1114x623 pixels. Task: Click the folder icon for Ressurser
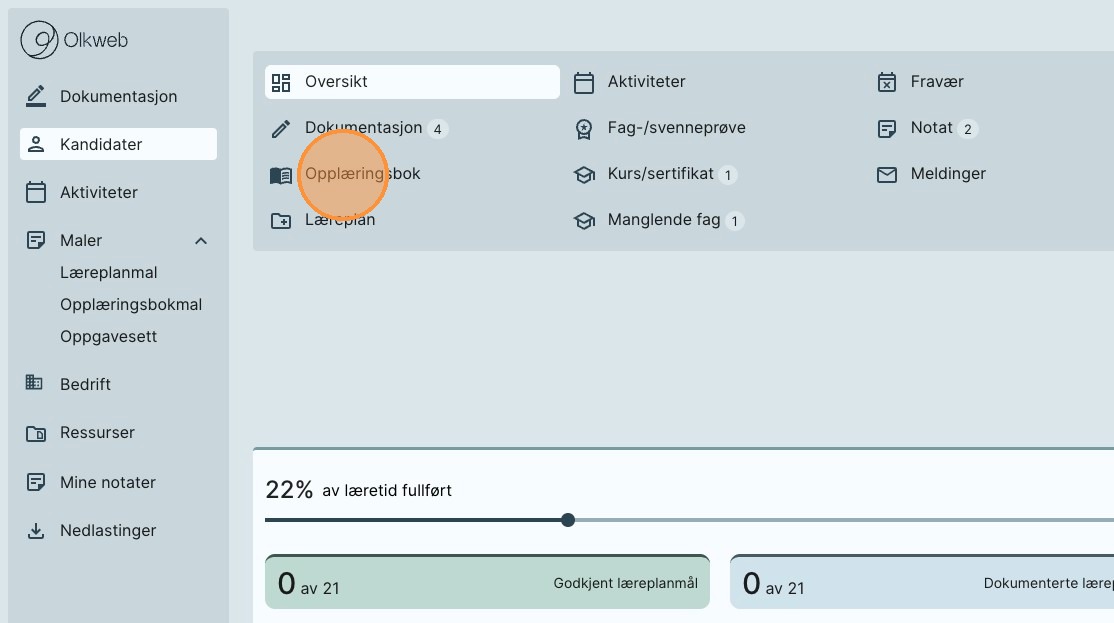tap(36, 433)
